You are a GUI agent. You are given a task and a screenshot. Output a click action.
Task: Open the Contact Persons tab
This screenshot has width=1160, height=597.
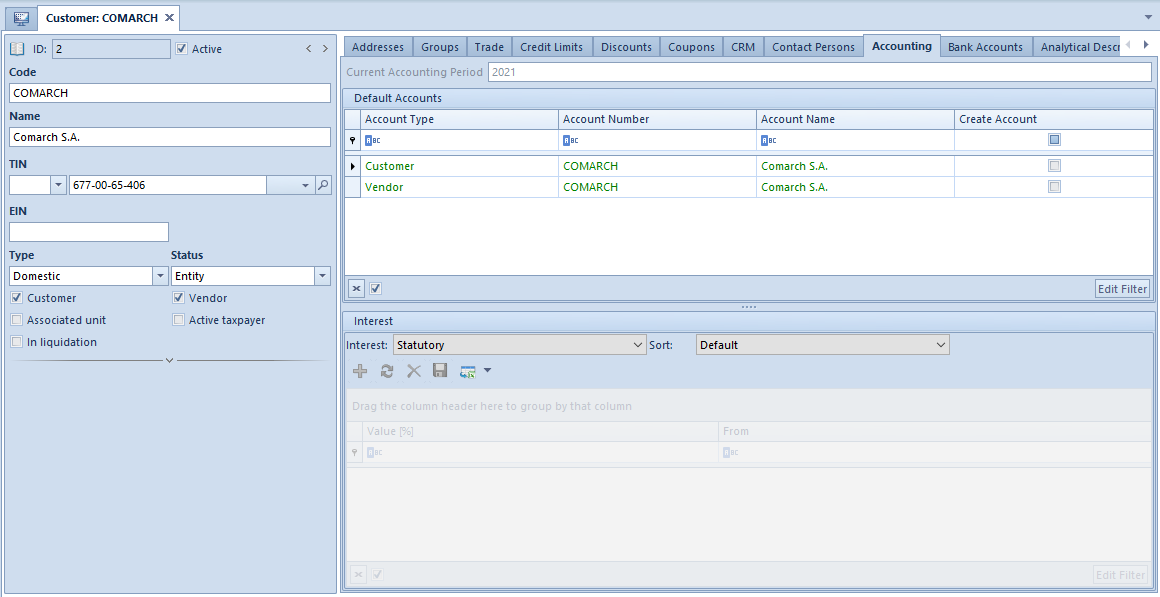(814, 47)
